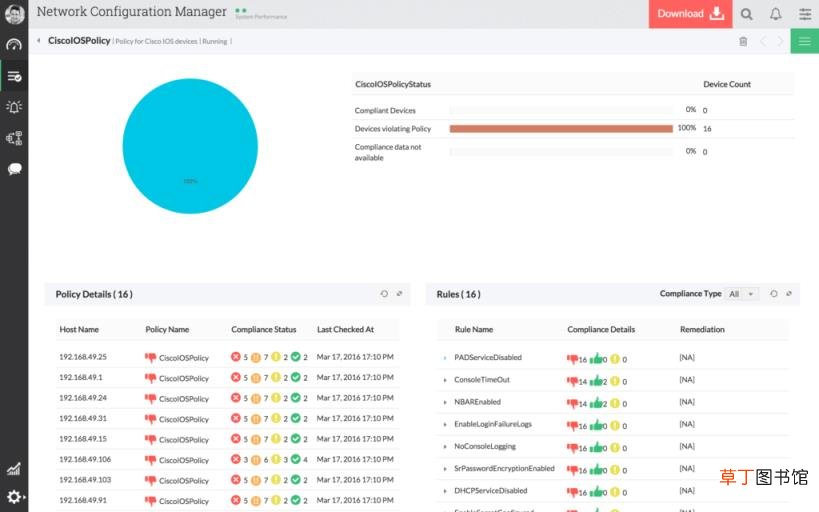Viewport: 819px width, 512px height.
Task: Sort by Host Name column header
Action: [79, 330]
